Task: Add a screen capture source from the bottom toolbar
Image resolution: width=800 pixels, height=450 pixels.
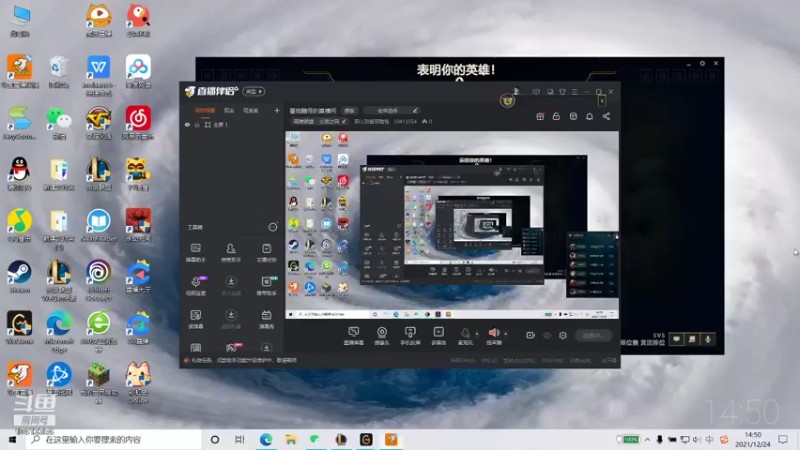Action: click(353, 336)
